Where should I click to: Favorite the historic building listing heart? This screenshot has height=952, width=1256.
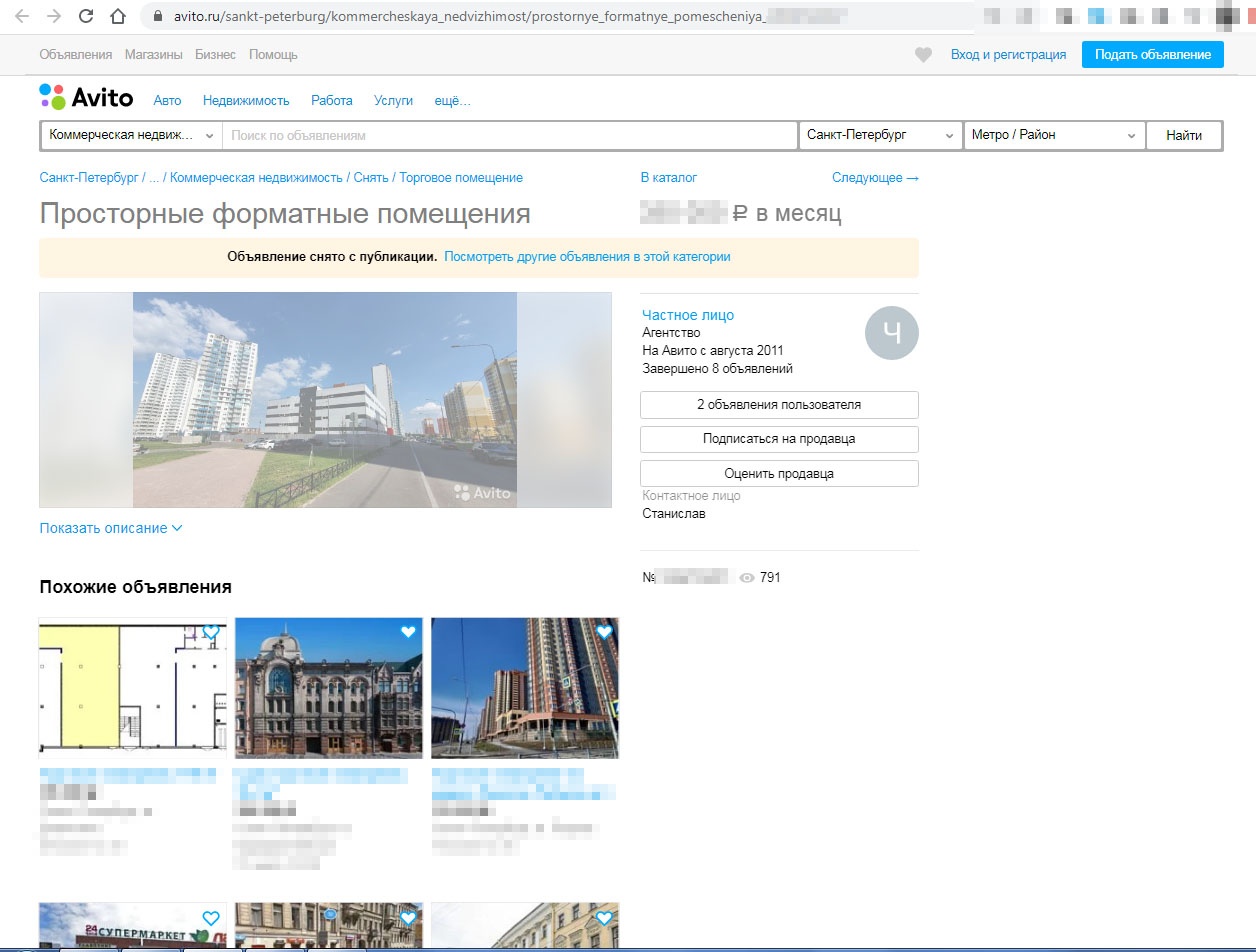coord(407,632)
